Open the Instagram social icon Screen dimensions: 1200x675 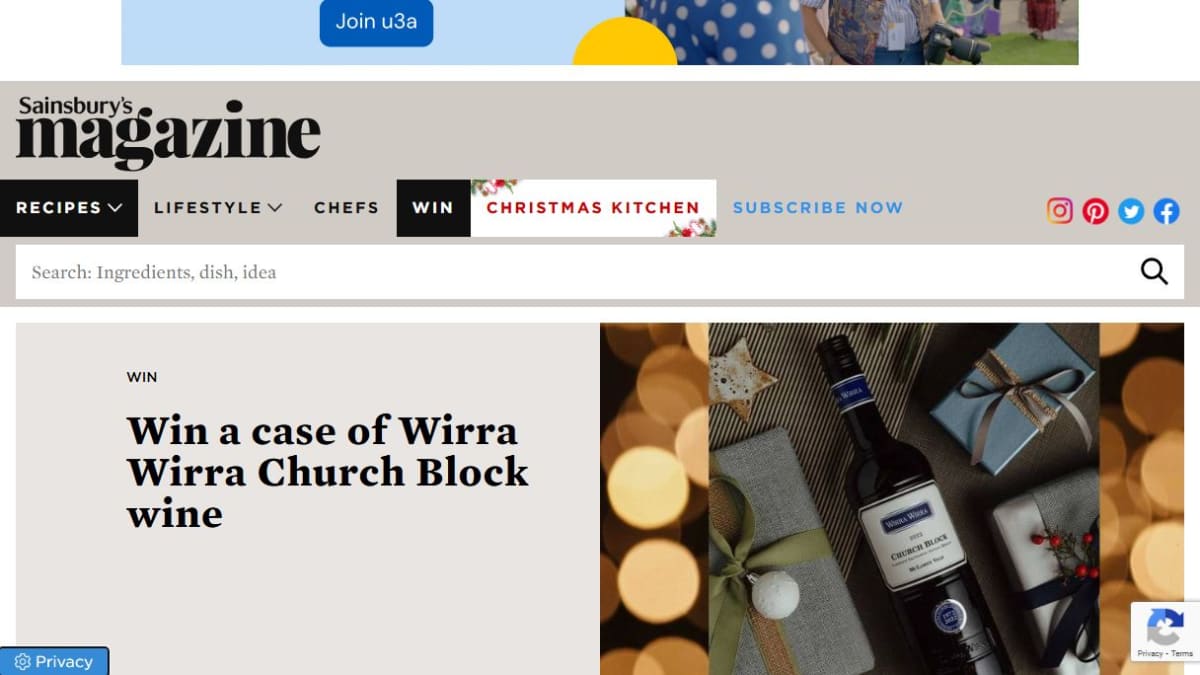pos(1060,211)
